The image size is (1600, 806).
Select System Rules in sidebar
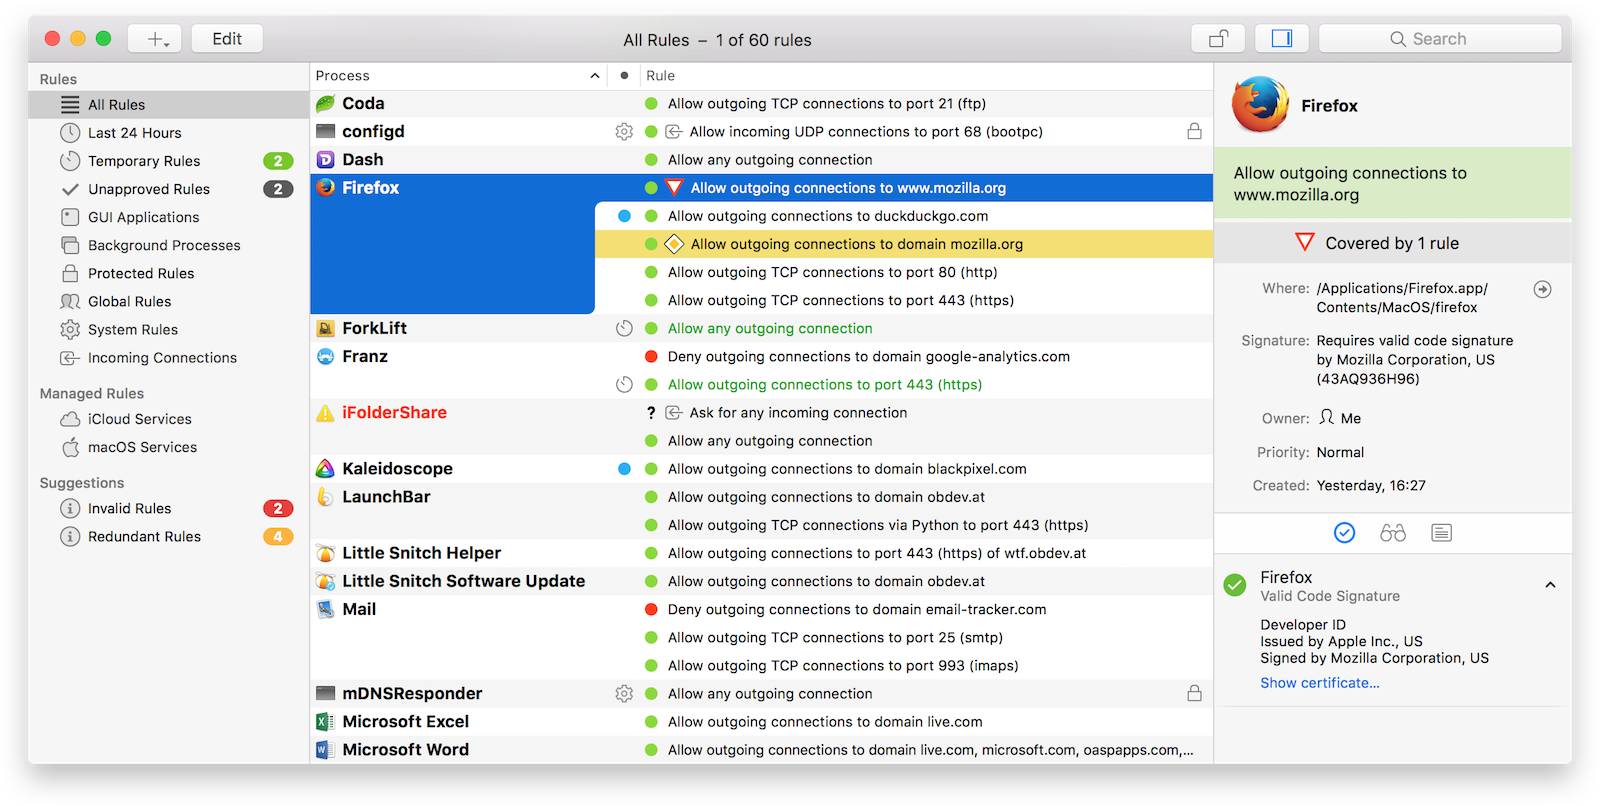click(169, 329)
